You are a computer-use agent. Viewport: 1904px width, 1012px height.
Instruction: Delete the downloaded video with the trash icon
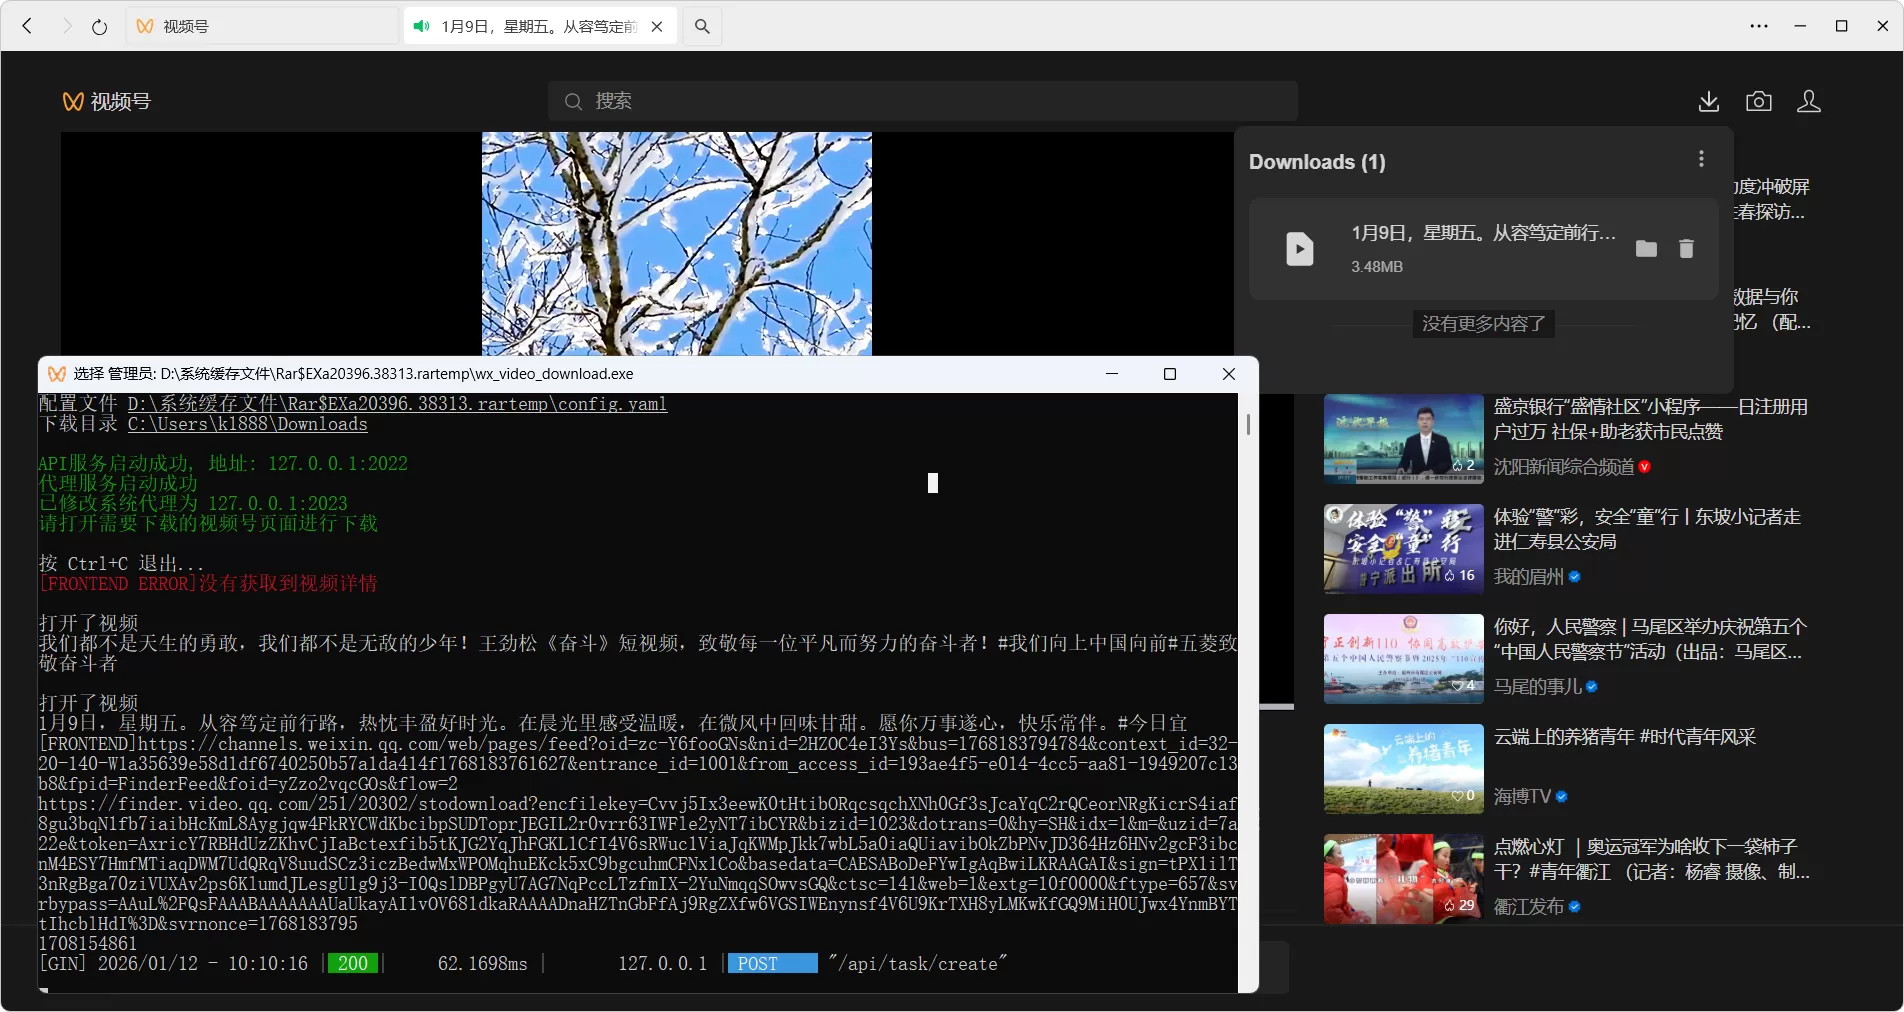[x=1686, y=248]
